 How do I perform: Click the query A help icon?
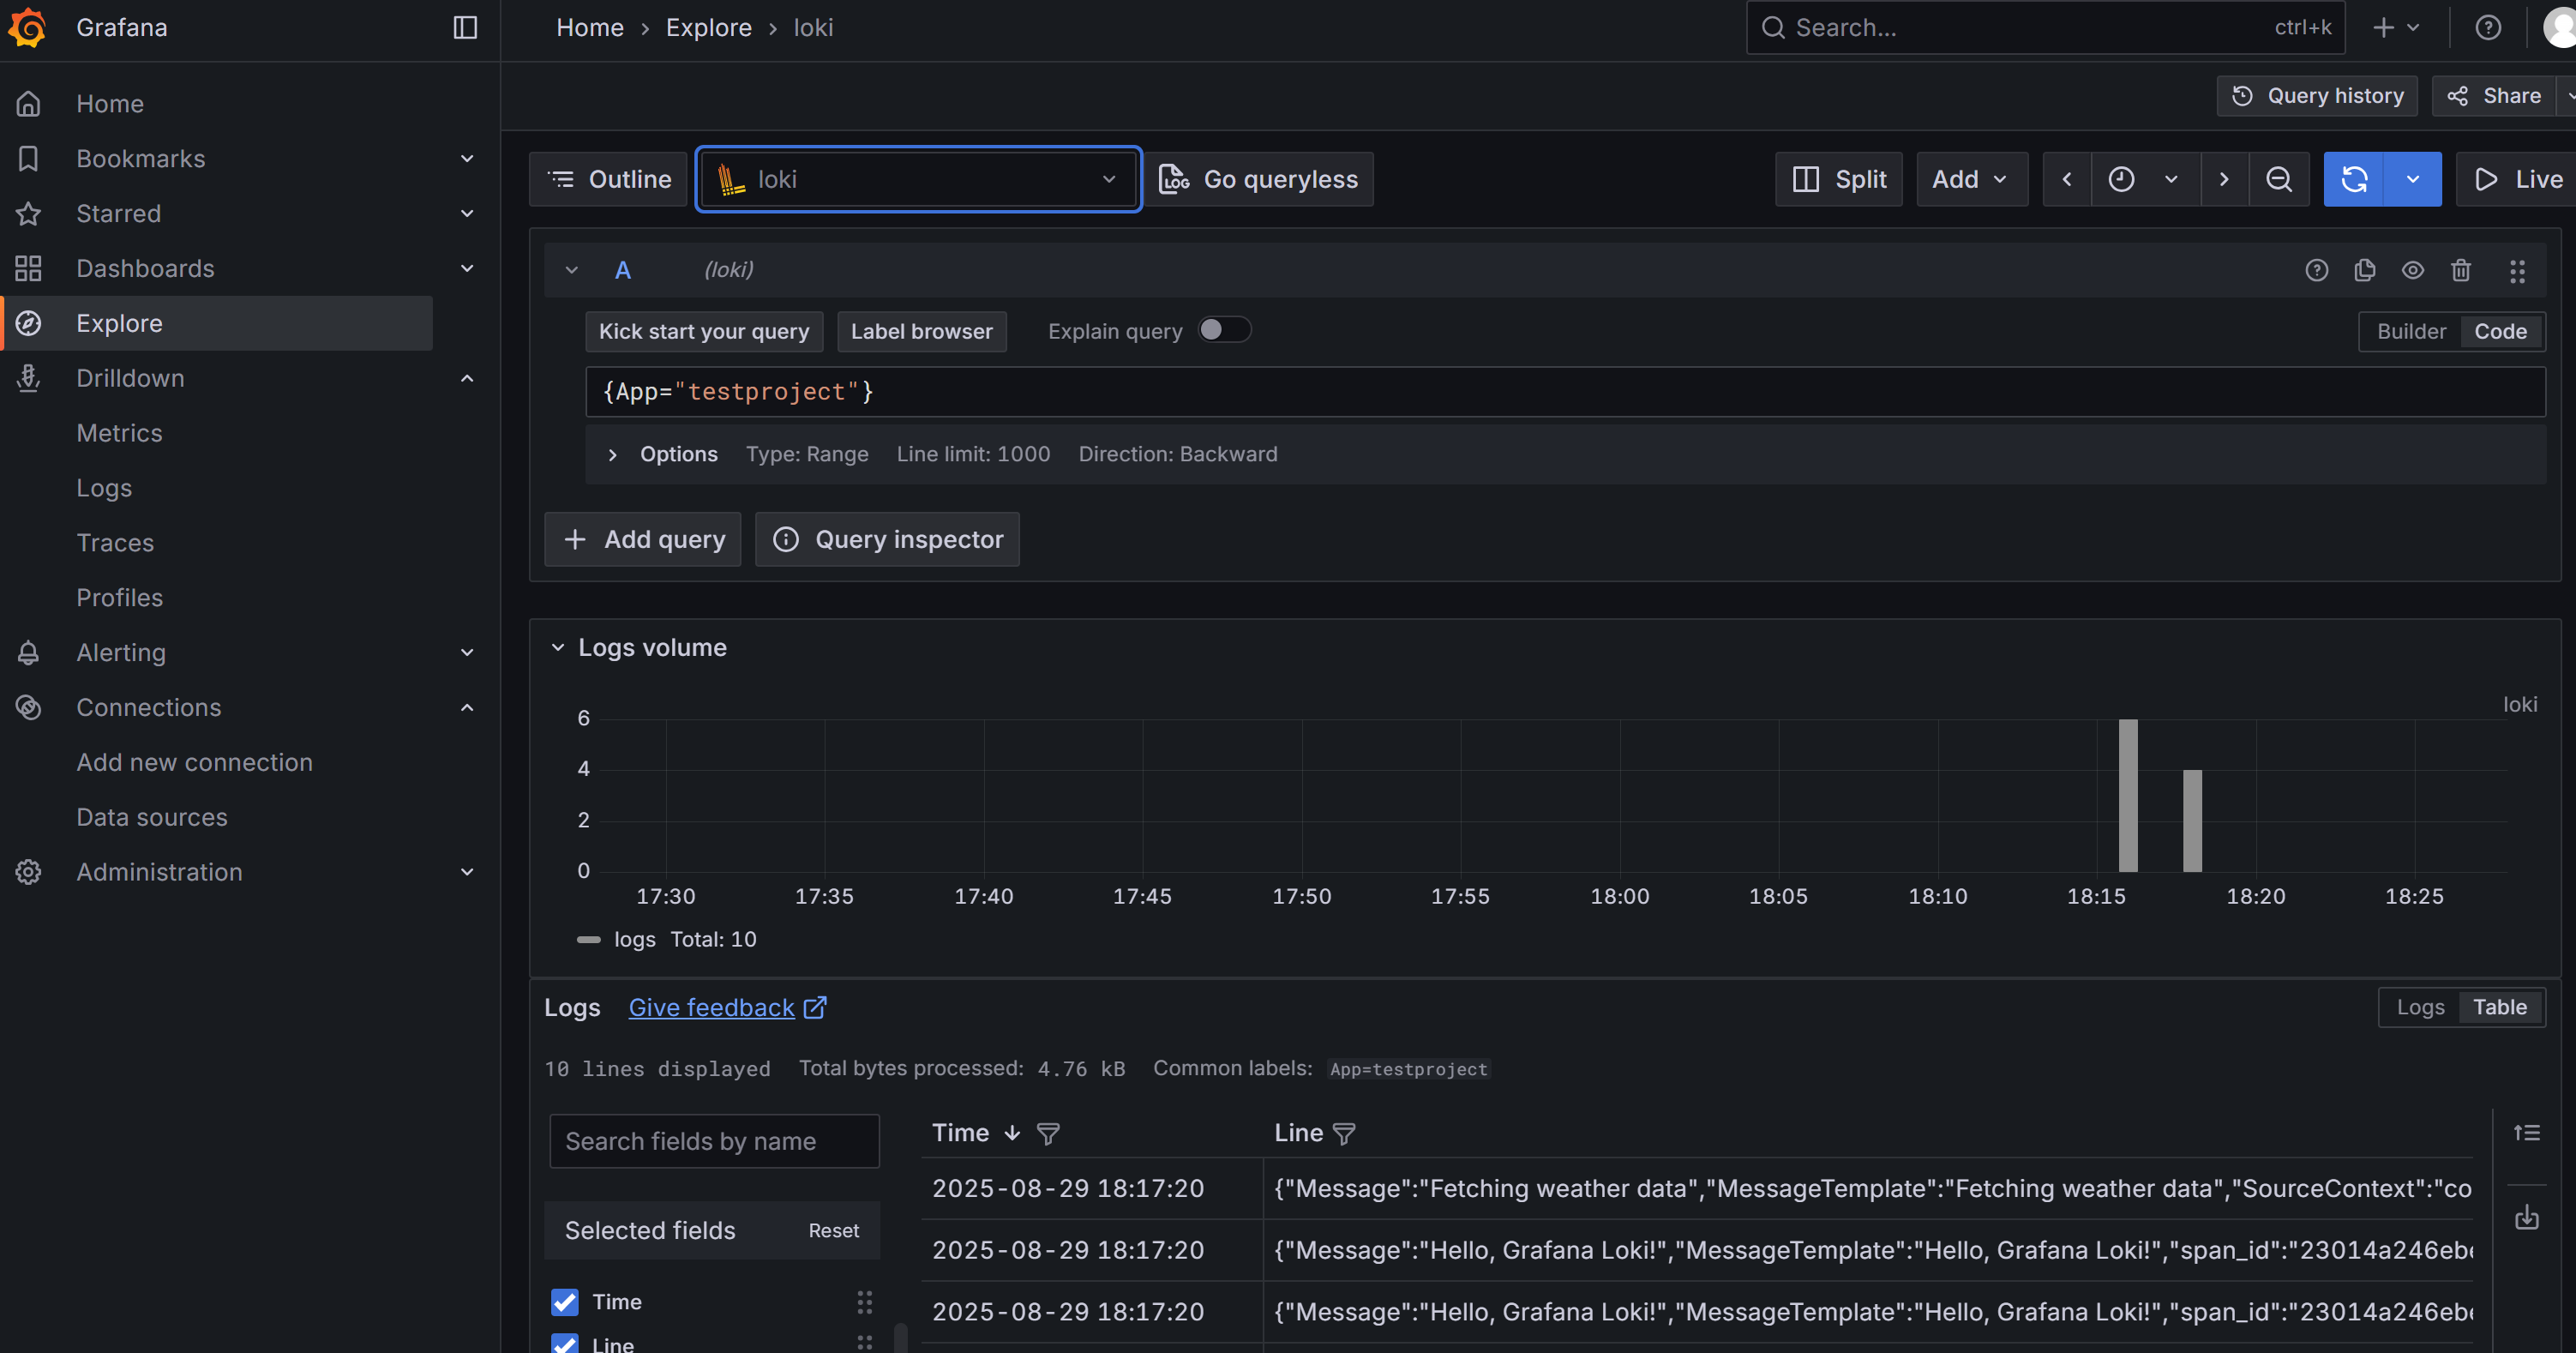[x=2316, y=270]
